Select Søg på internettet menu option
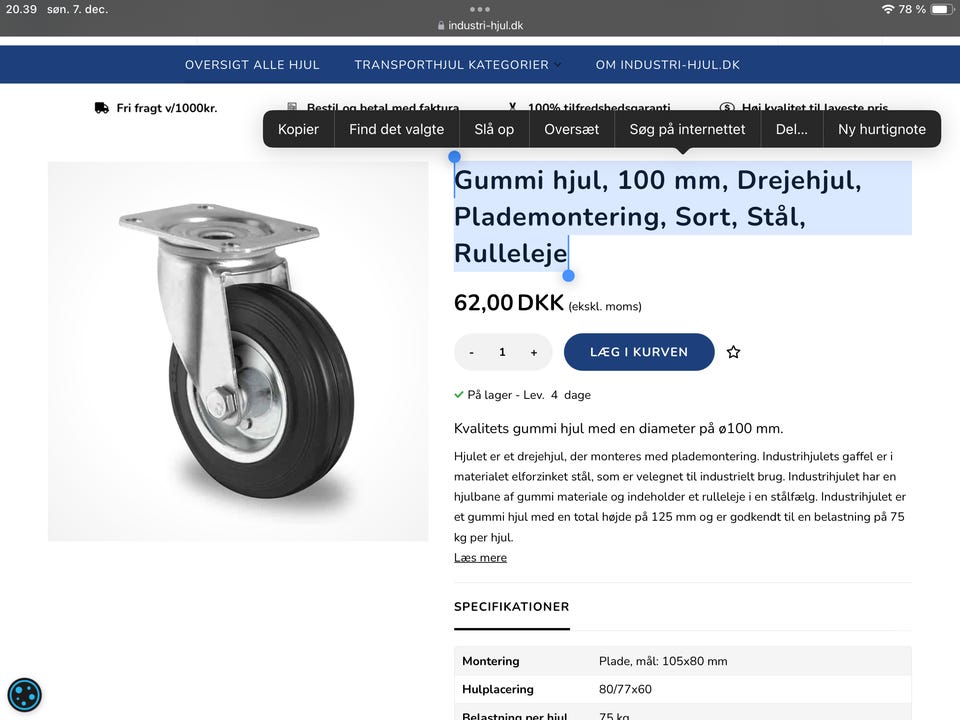The image size is (960, 720). pos(688,129)
